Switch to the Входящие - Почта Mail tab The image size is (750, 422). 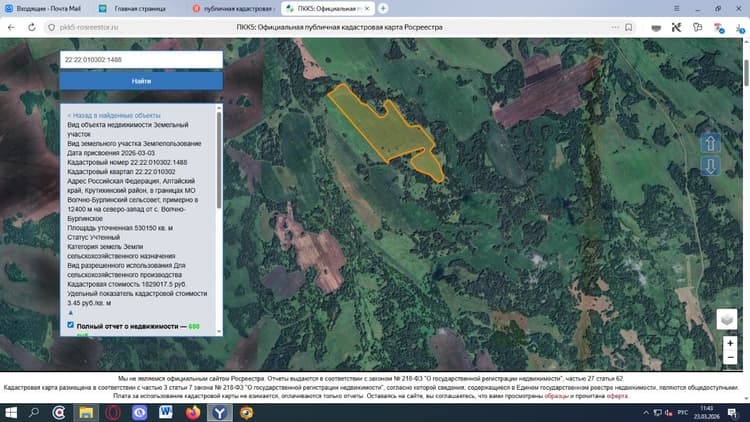[43, 9]
